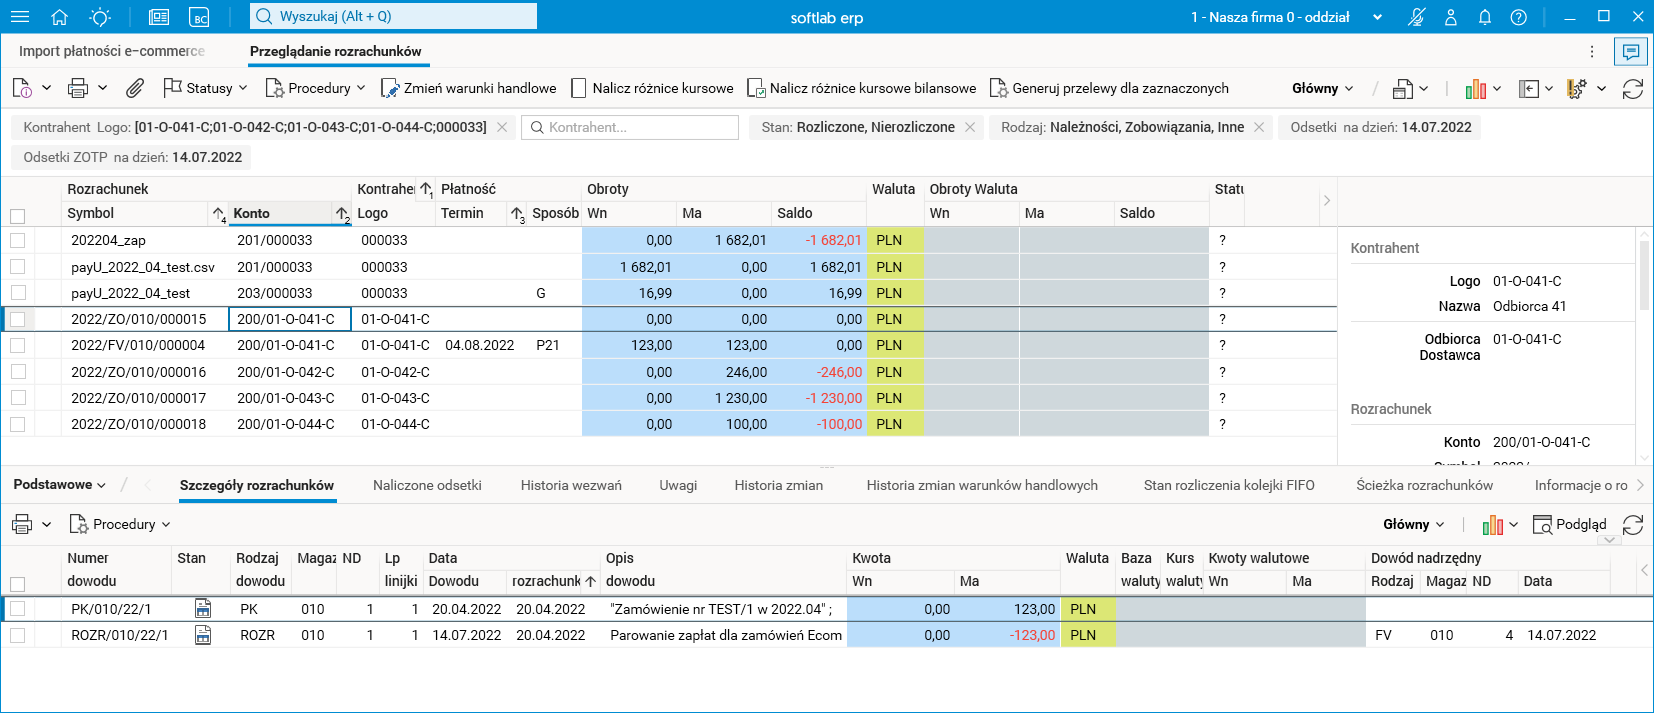Open the column settings gear icon

coord(1577,89)
